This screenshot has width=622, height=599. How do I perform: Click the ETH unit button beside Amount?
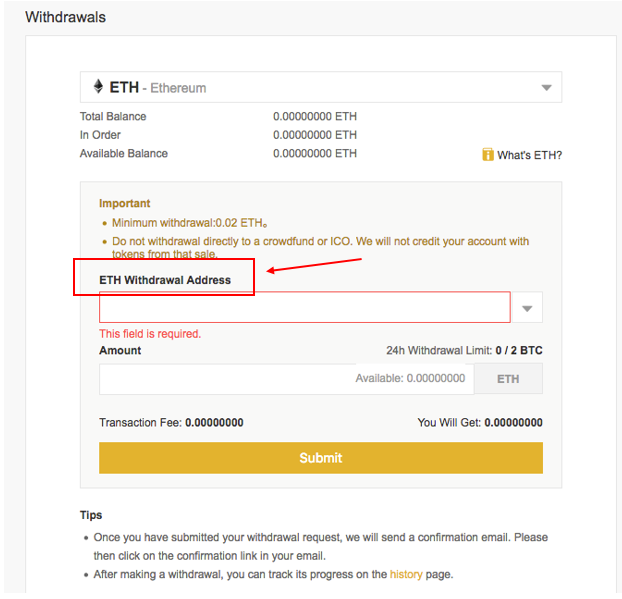click(508, 379)
